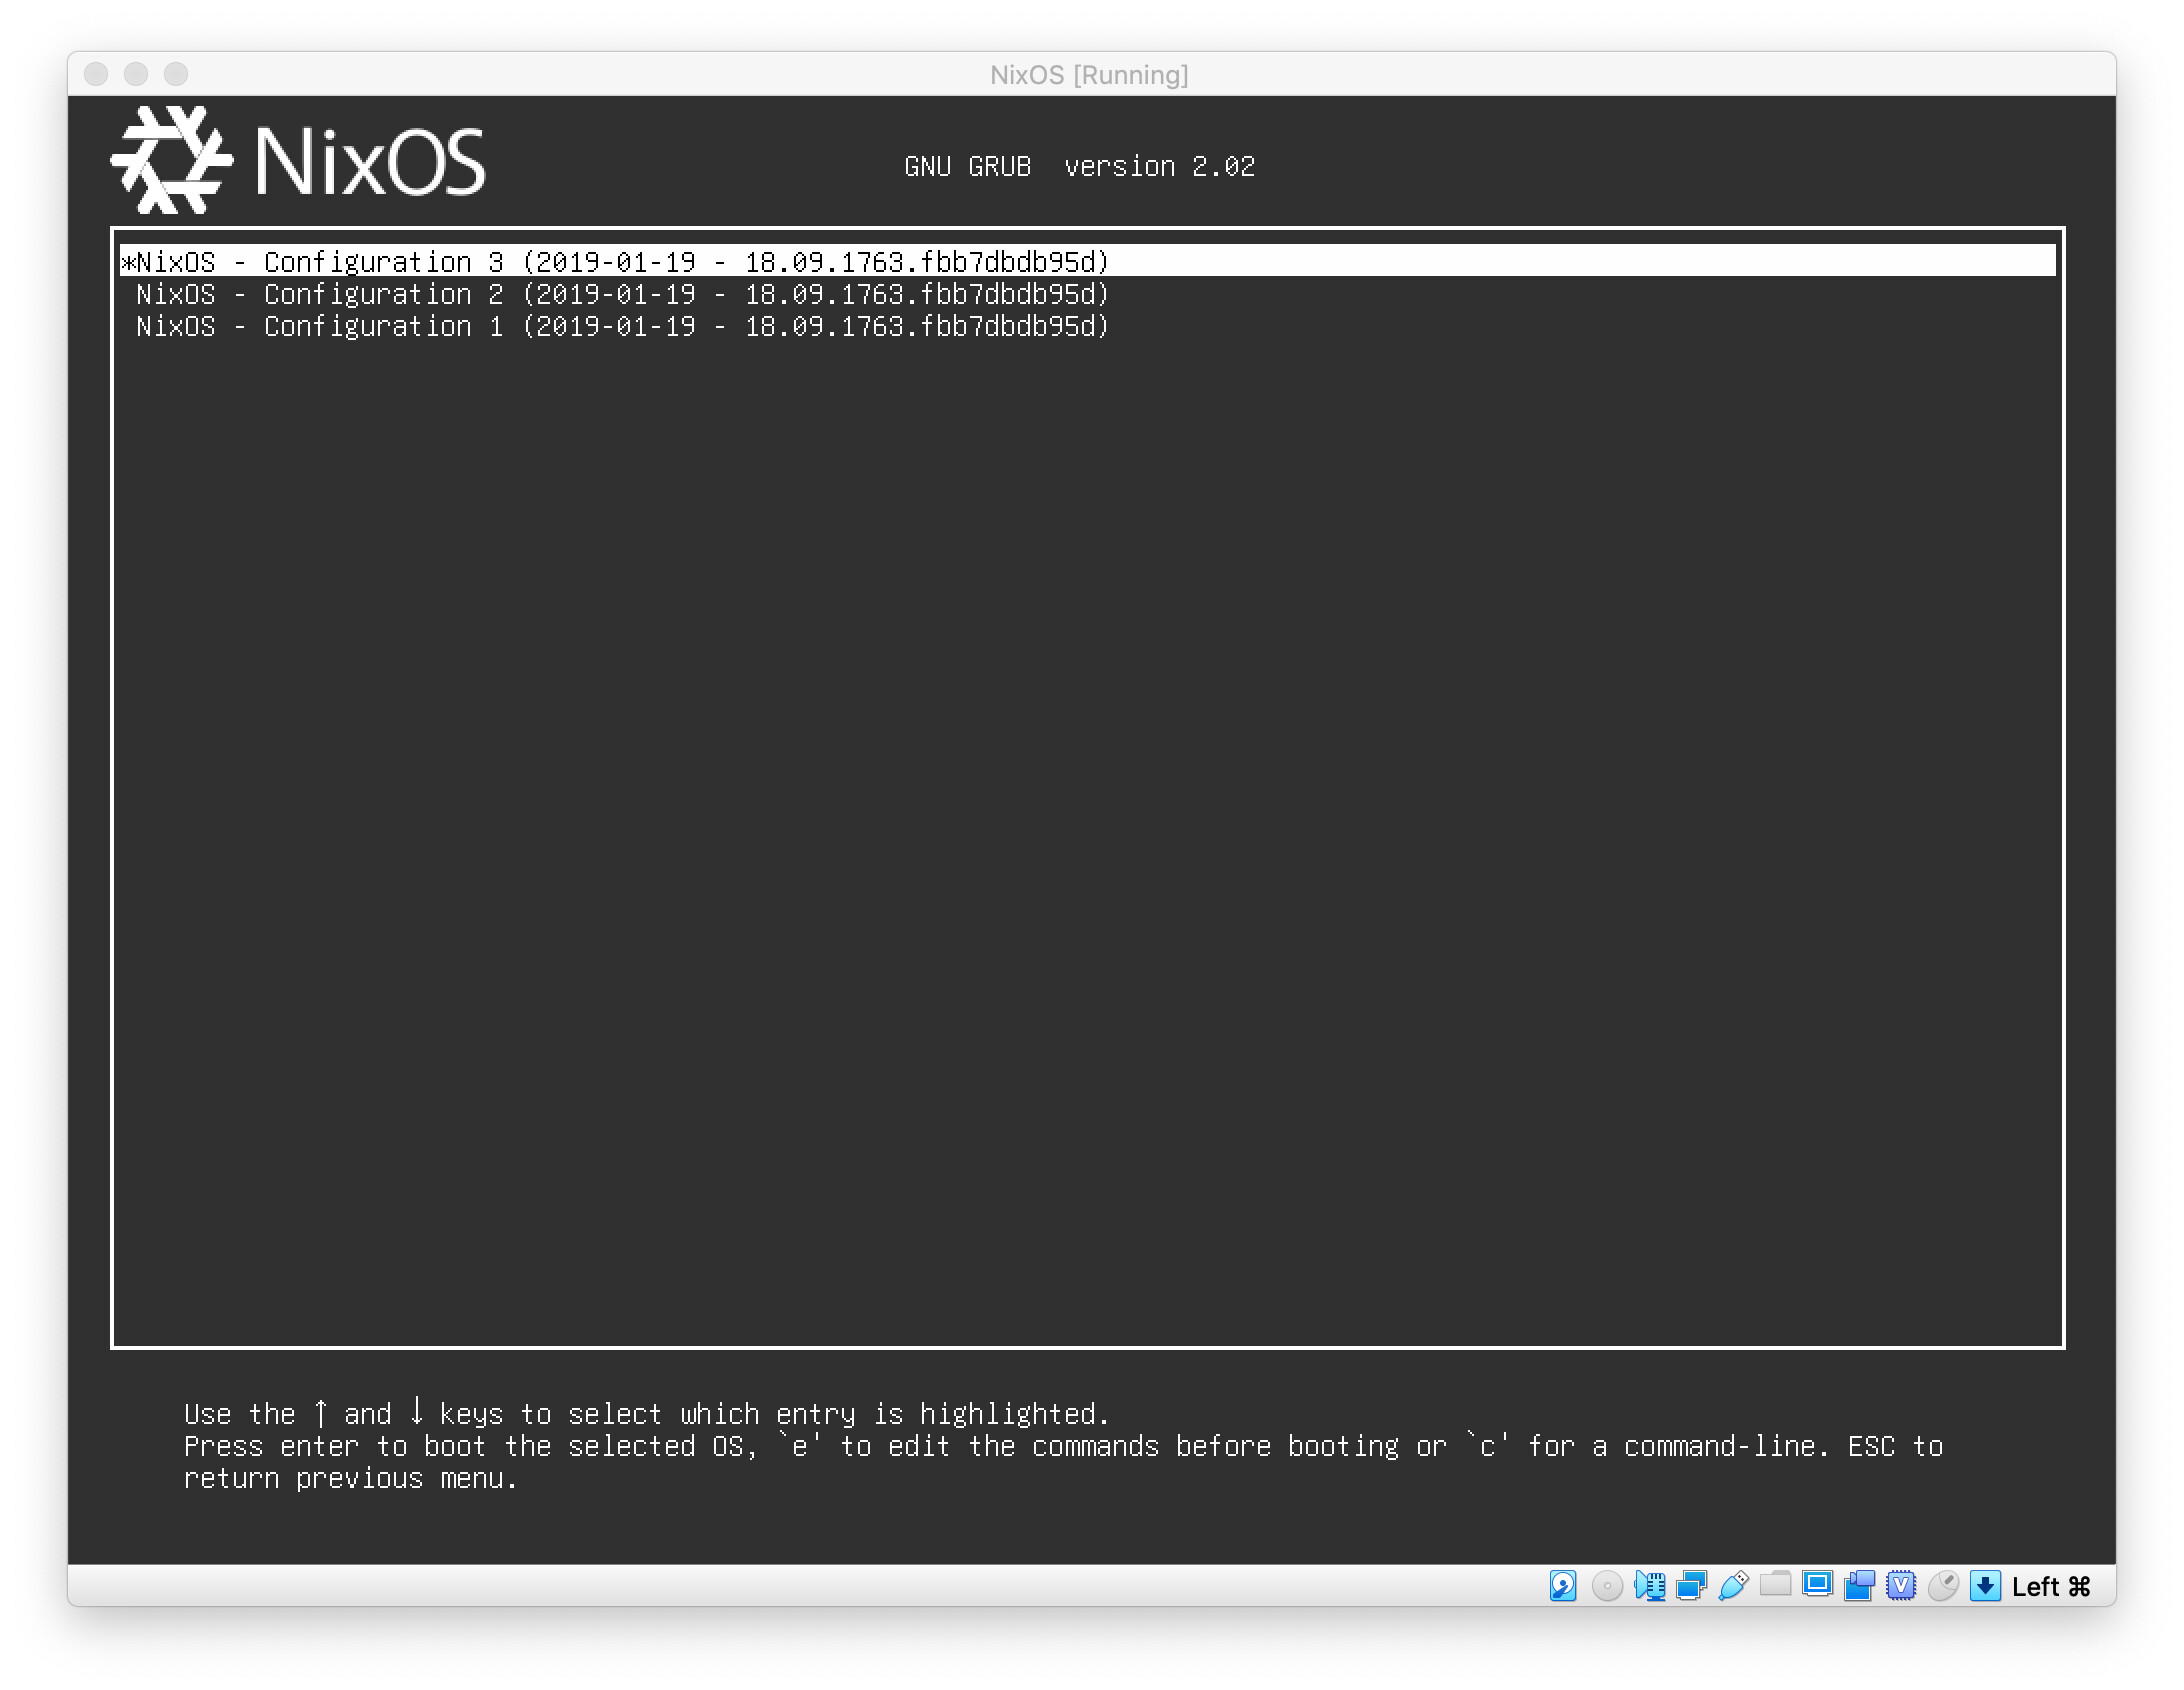Select NixOS Configuration 1 boot entry
The height and width of the screenshot is (1690, 2184).
622,326
